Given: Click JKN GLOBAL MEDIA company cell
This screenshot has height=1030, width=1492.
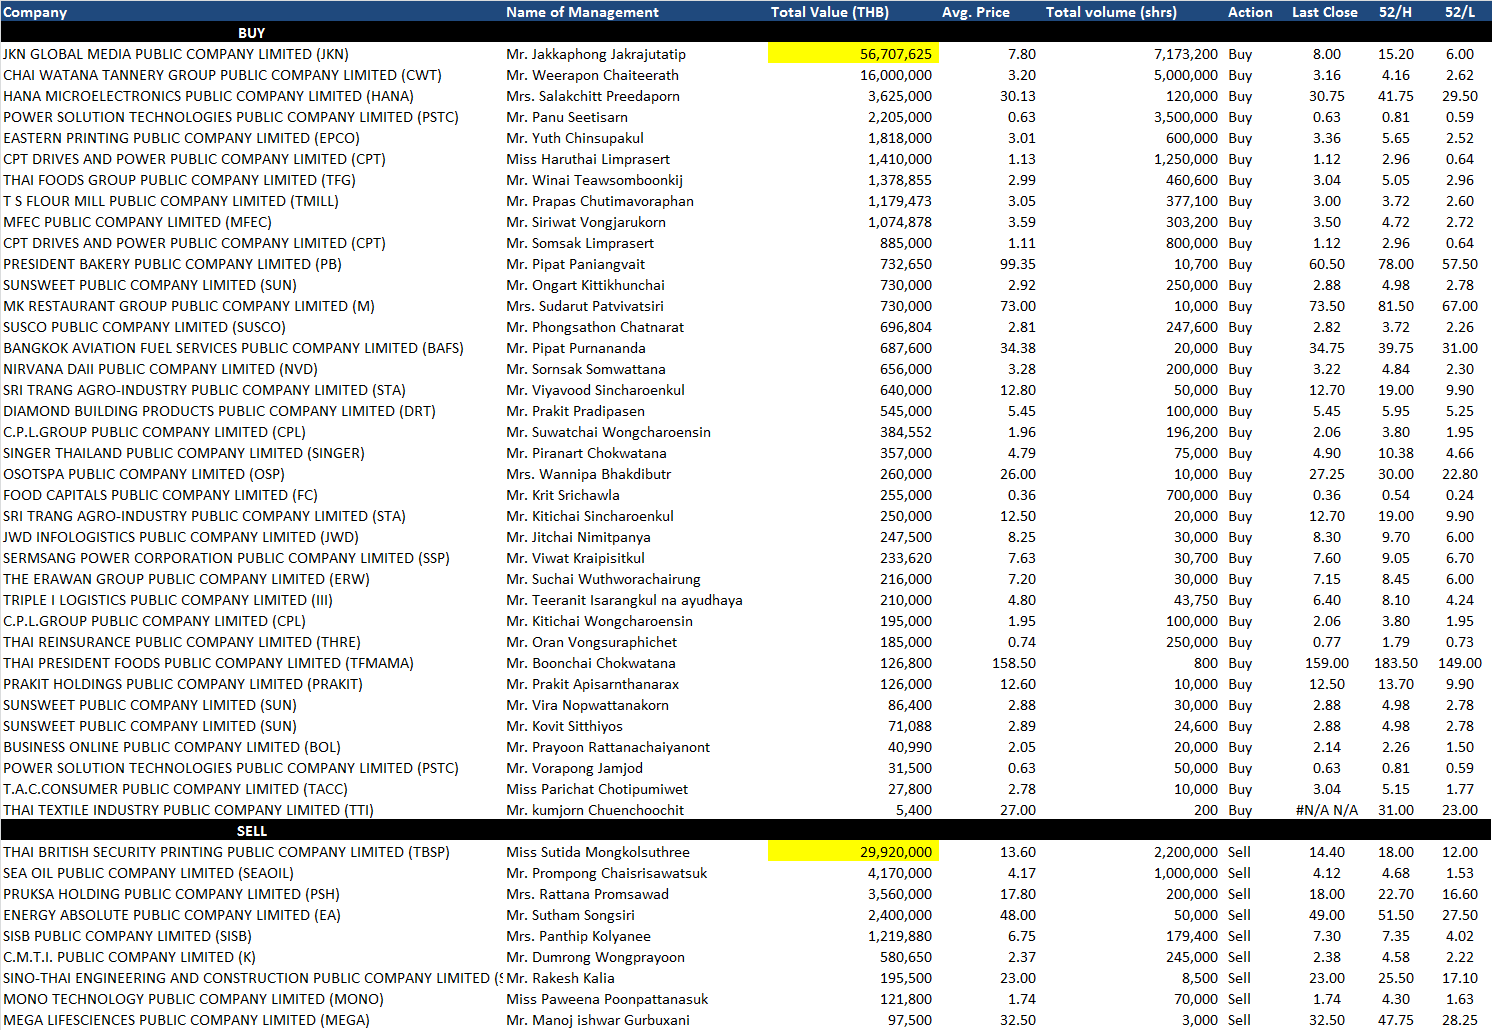Looking at the screenshot, I should pos(176,54).
